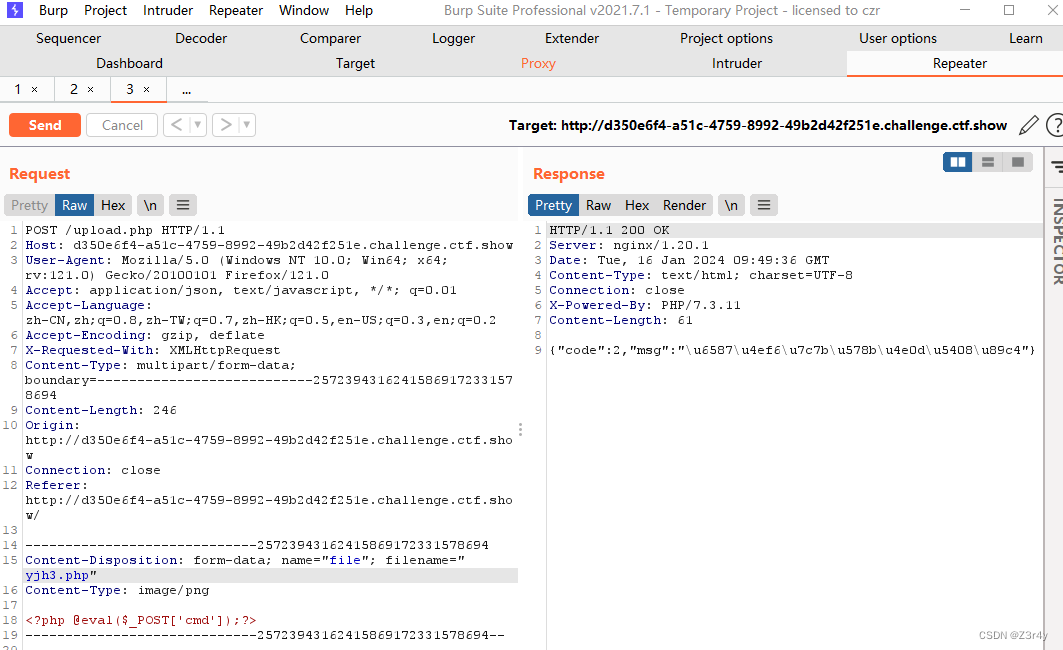Image resolution: width=1063 pixels, height=650 pixels.
Task: Open forward history dropdown arrow
Action: pos(247,125)
